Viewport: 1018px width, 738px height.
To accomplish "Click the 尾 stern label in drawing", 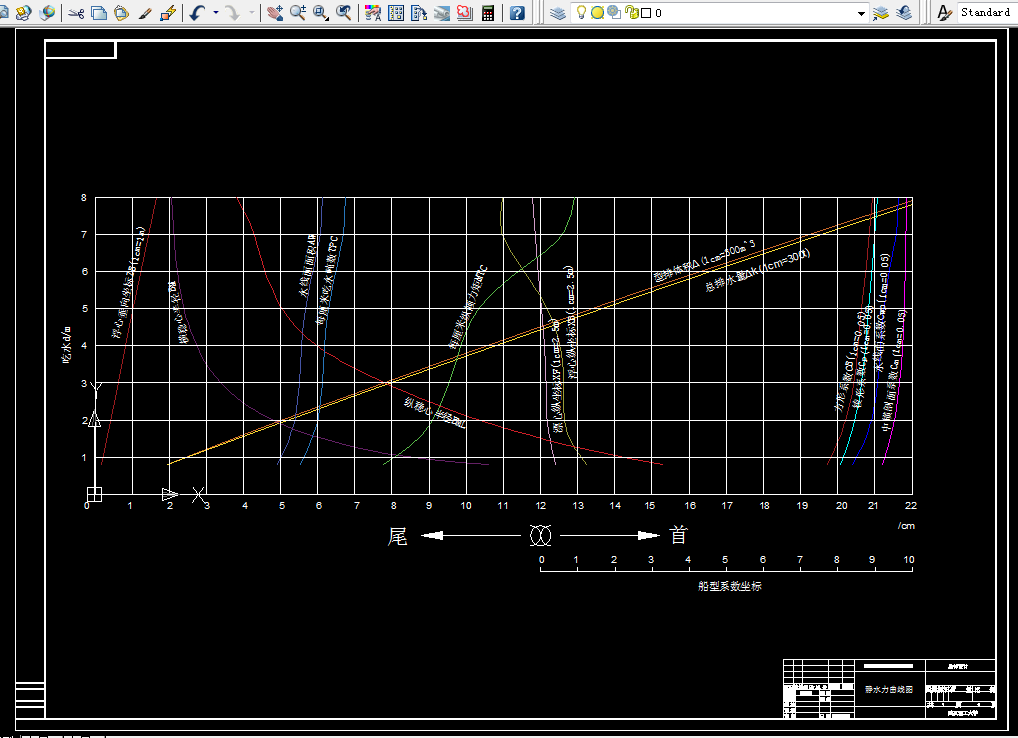I will click(397, 536).
